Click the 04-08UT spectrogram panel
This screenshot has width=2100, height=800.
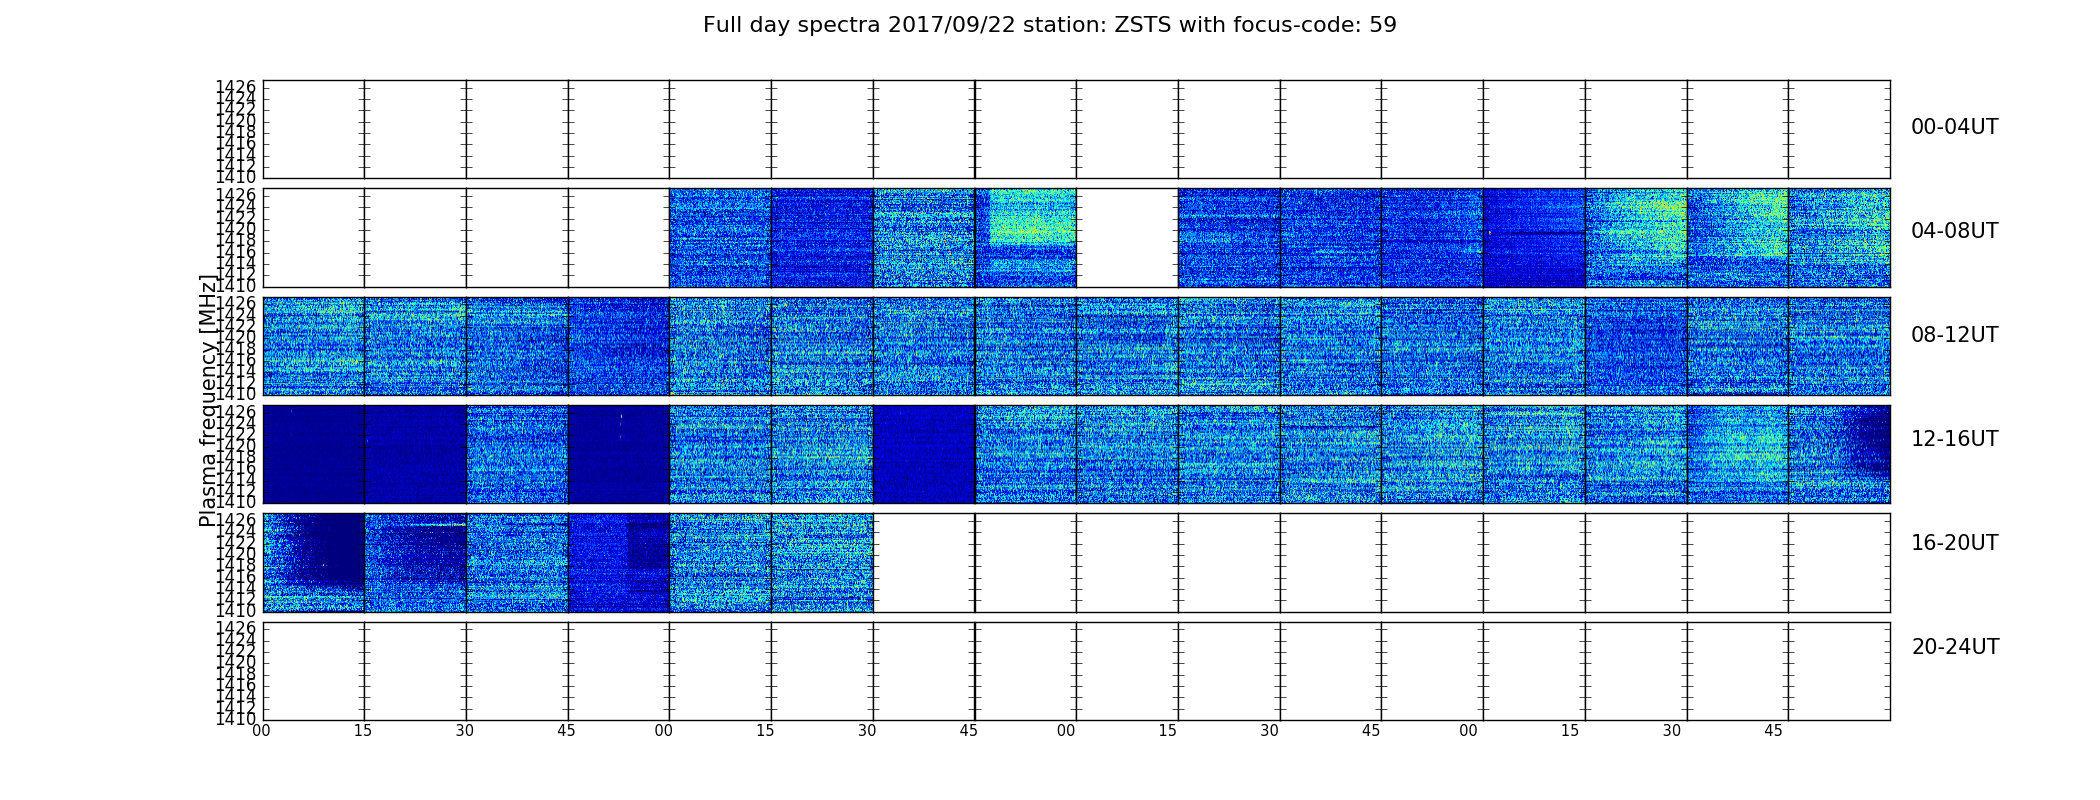pyautogui.click(x=1076, y=238)
